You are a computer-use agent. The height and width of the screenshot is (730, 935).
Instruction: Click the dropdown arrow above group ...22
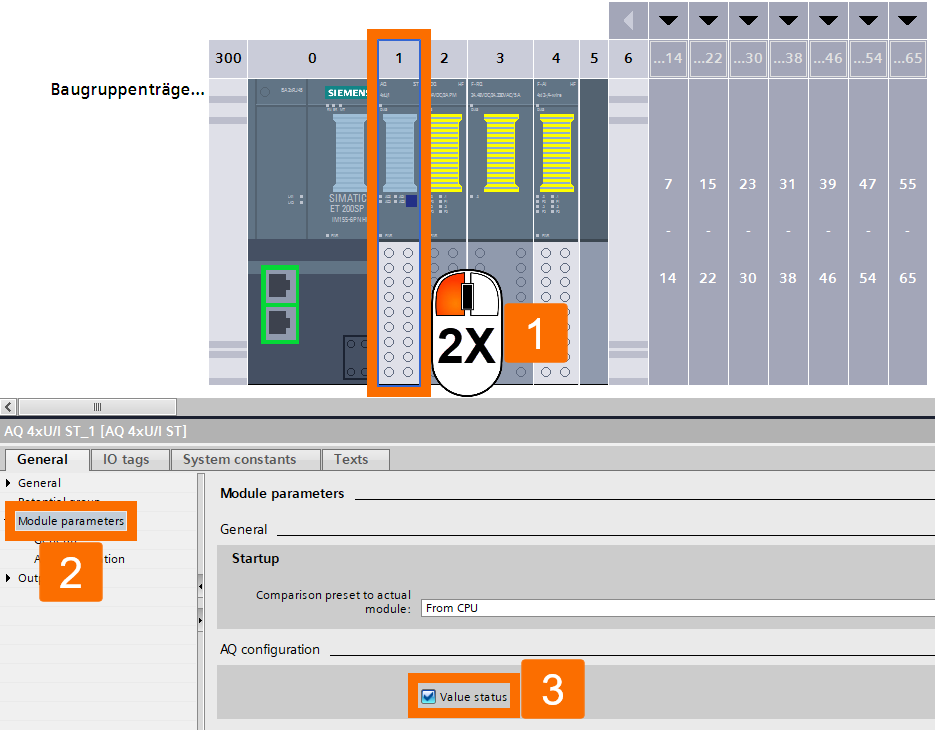tap(708, 18)
